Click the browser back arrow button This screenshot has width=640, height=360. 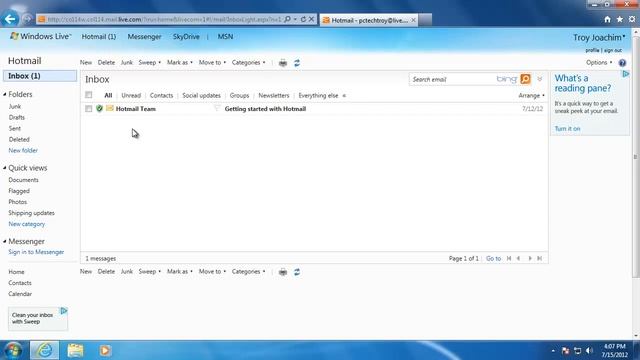click(x=10, y=19)
